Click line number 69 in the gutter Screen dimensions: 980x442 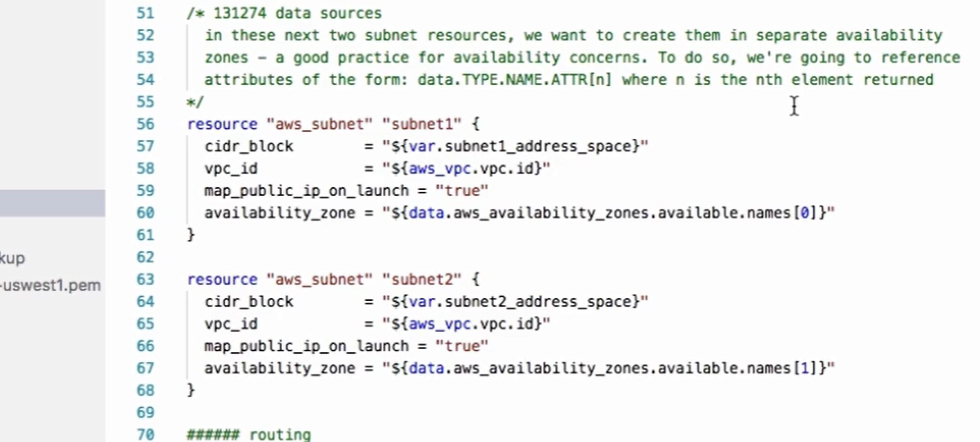[x=145, y=413]
